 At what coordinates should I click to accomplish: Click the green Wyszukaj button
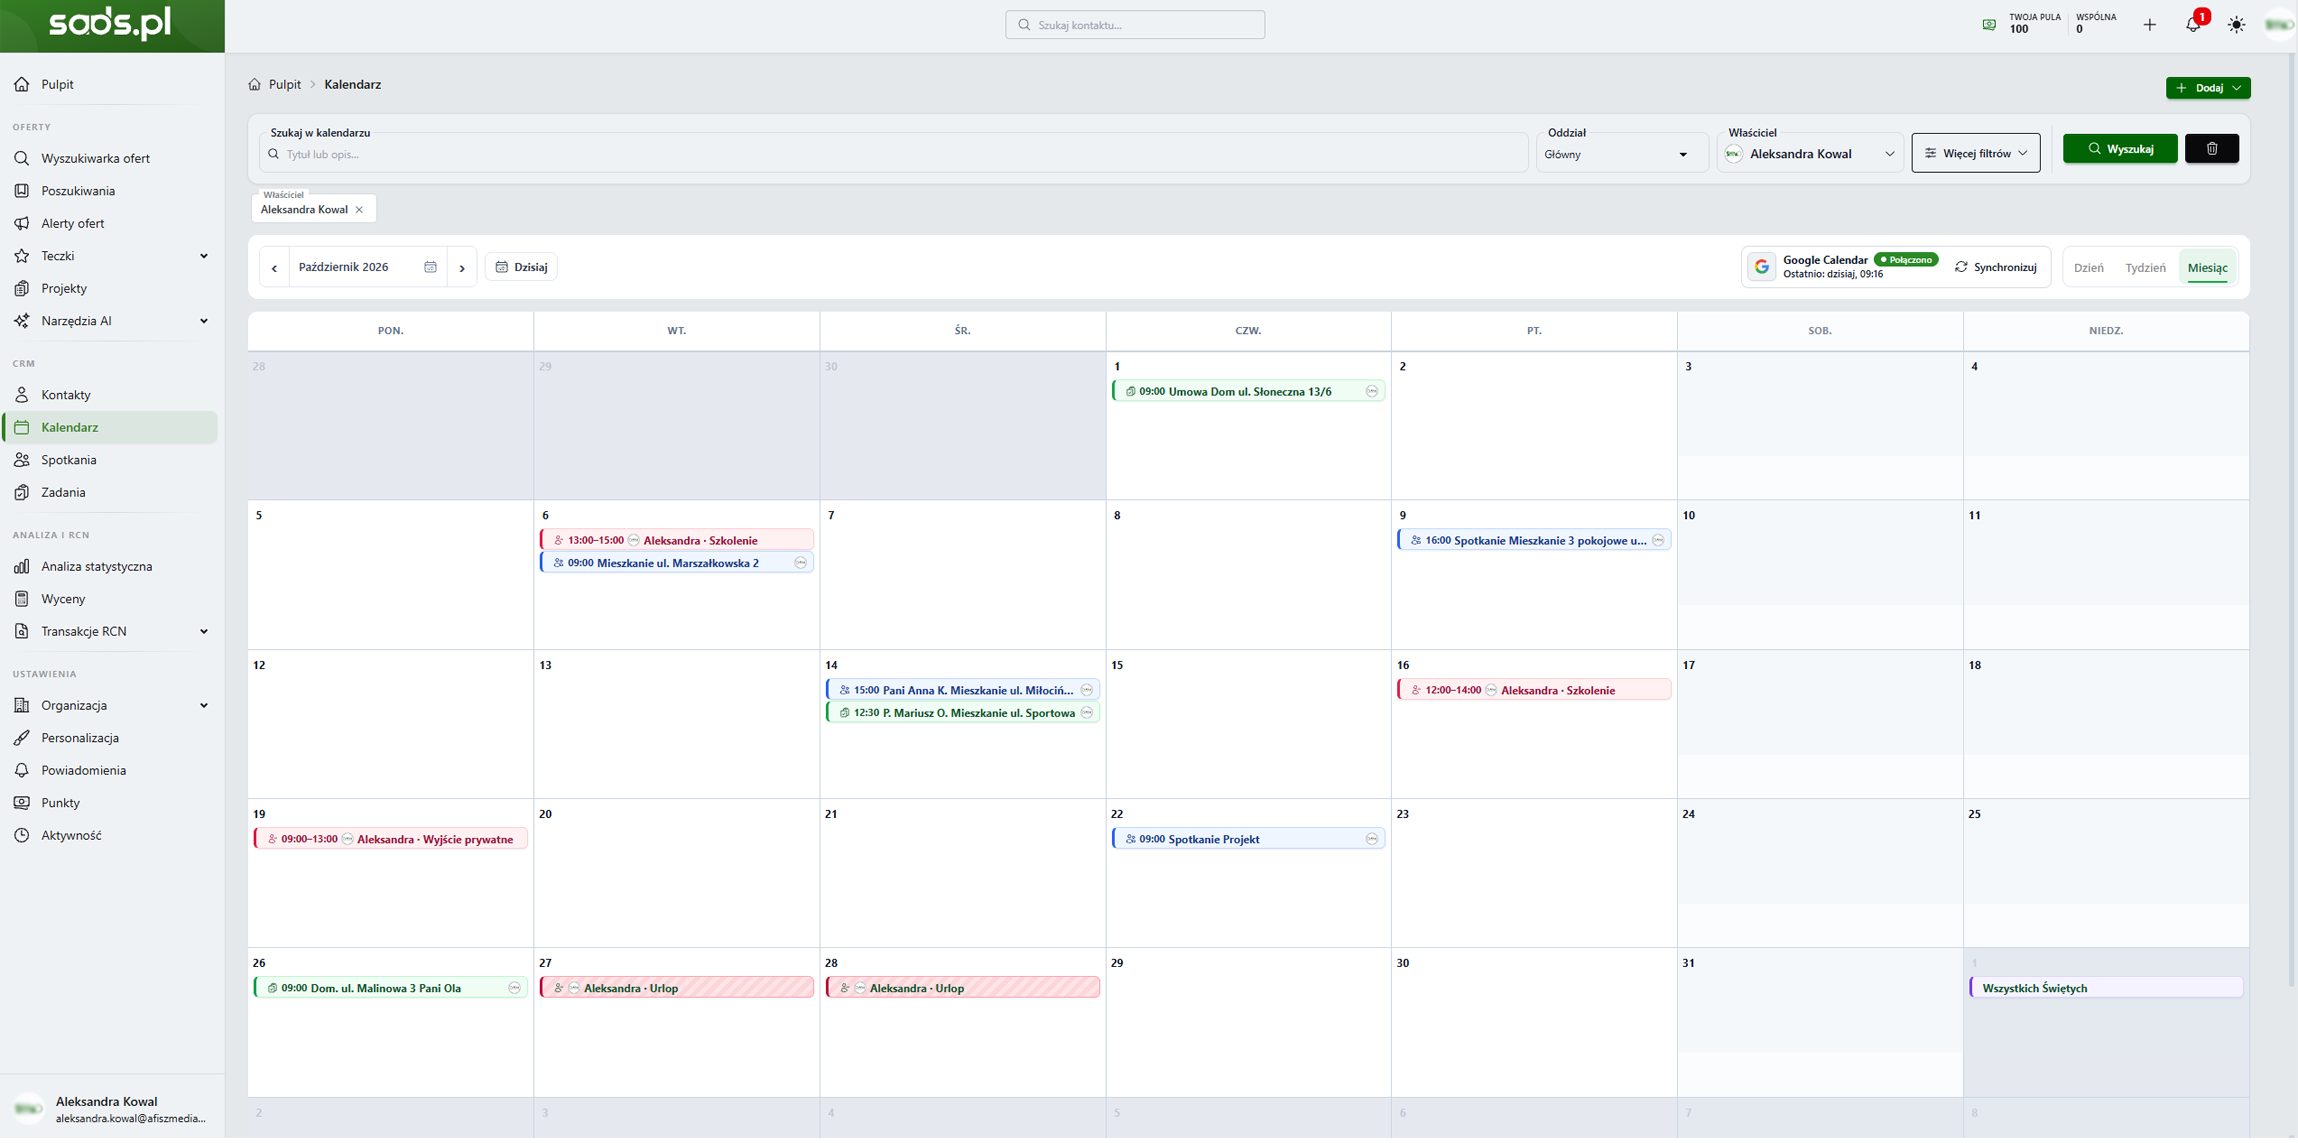(2120, 149)
